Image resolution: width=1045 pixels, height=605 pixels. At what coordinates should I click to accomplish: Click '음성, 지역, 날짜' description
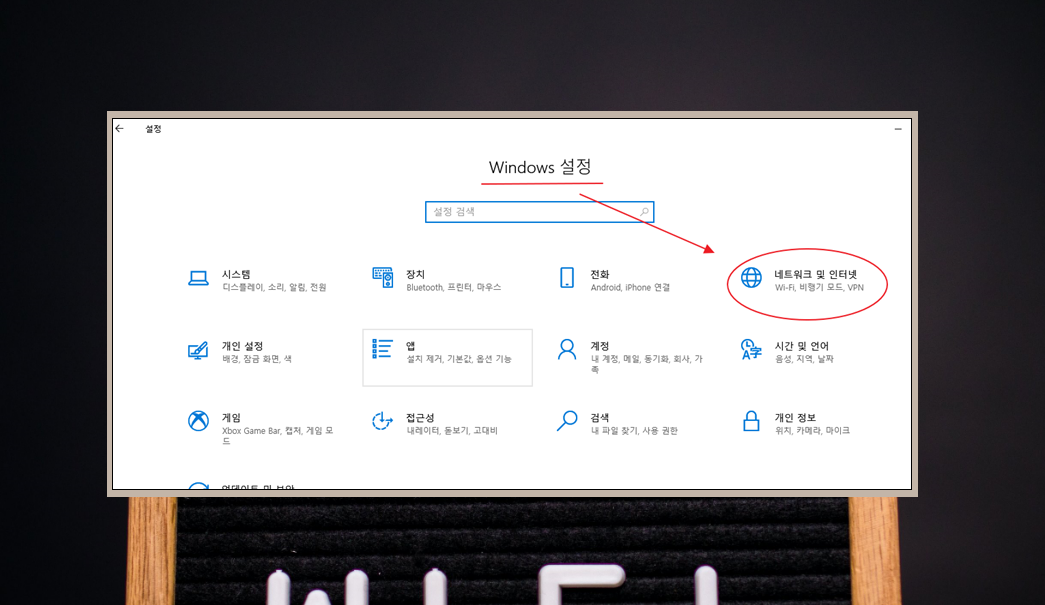[x=804, y=359]
